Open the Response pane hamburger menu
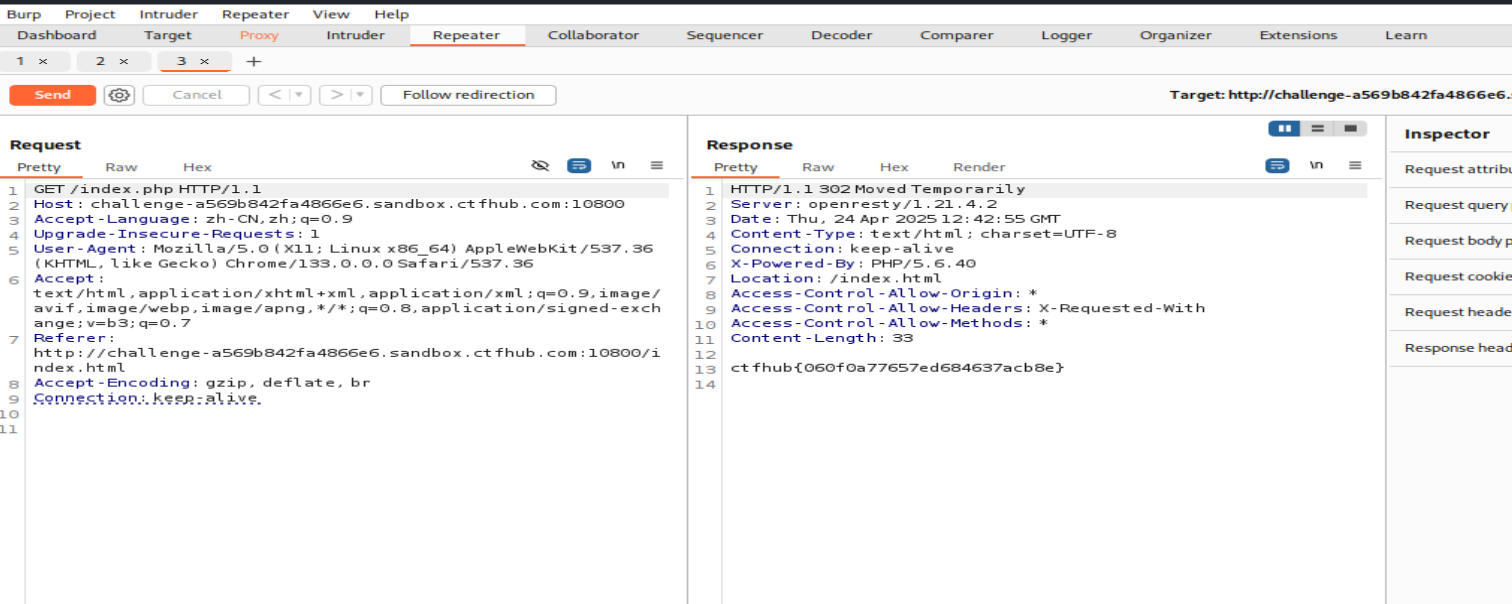The image size is (1512, 604). point(1355,166)
